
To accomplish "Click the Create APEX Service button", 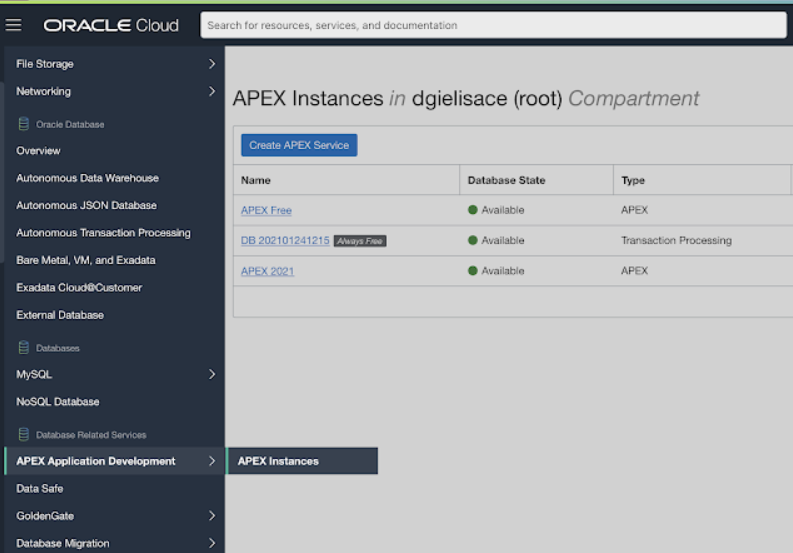I will (299, 145).
